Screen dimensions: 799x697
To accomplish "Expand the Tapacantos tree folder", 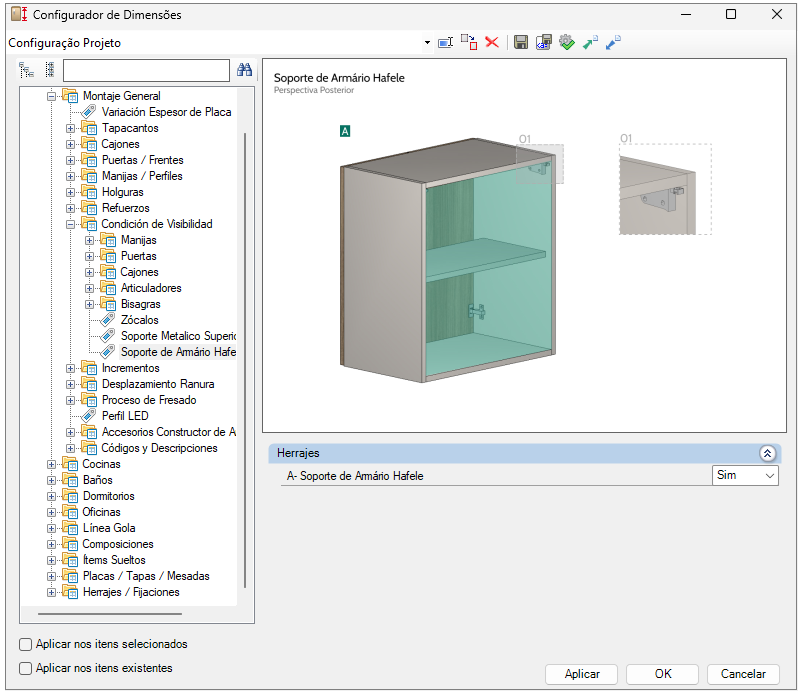I will tap(70, 128).
